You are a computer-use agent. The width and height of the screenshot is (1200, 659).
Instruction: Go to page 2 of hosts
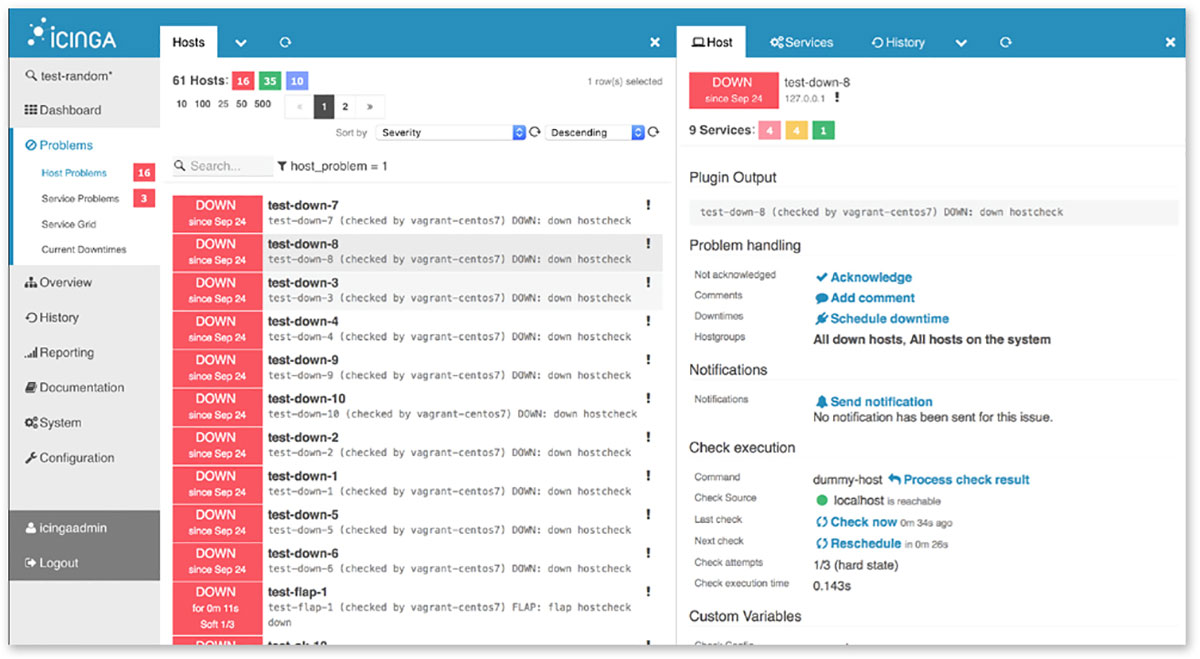click(345, 106)
